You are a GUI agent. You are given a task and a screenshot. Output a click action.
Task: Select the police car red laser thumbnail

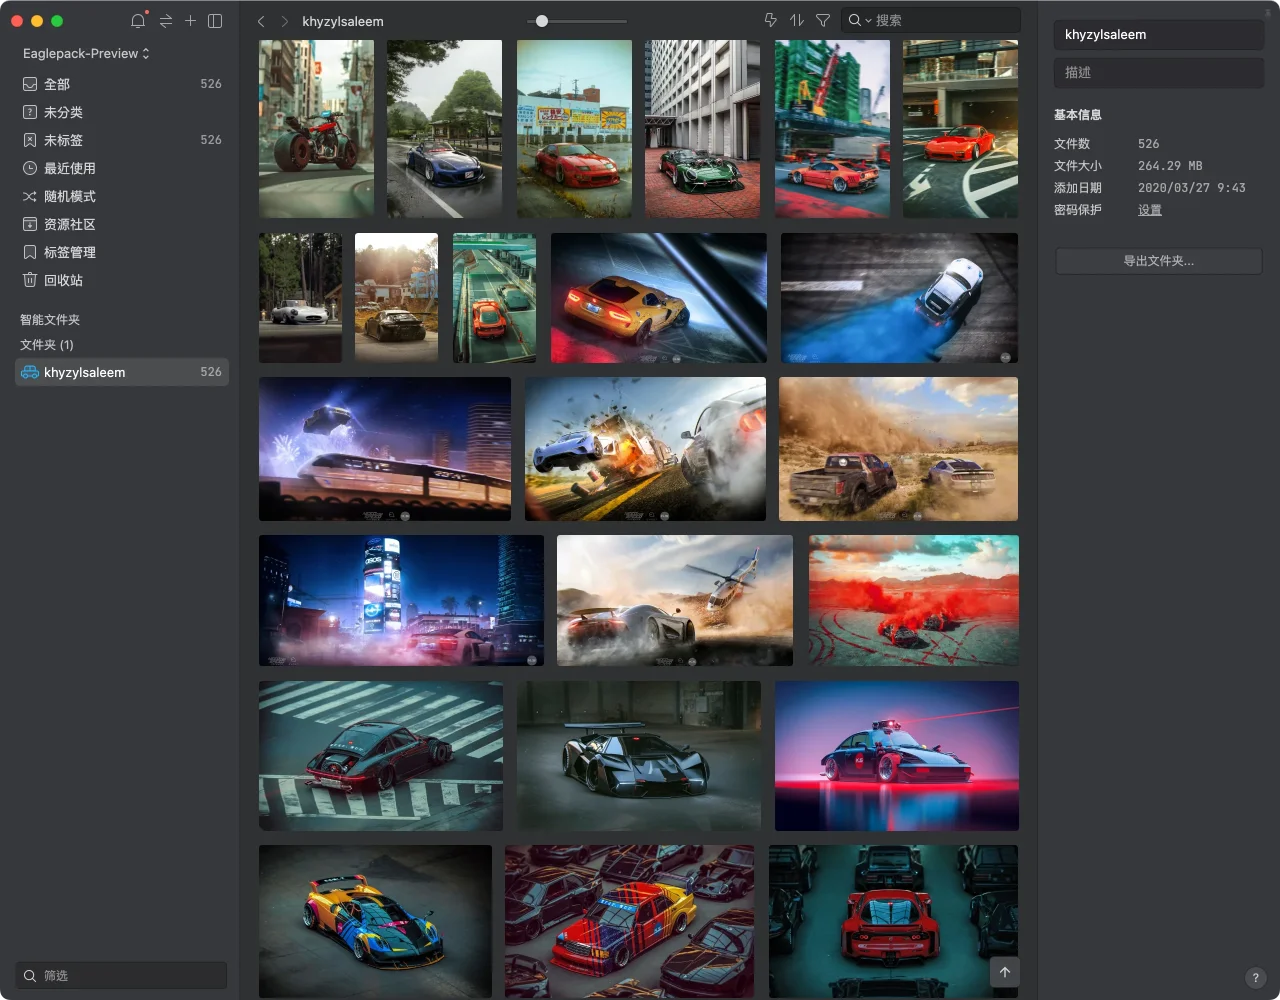pos(897,756)
